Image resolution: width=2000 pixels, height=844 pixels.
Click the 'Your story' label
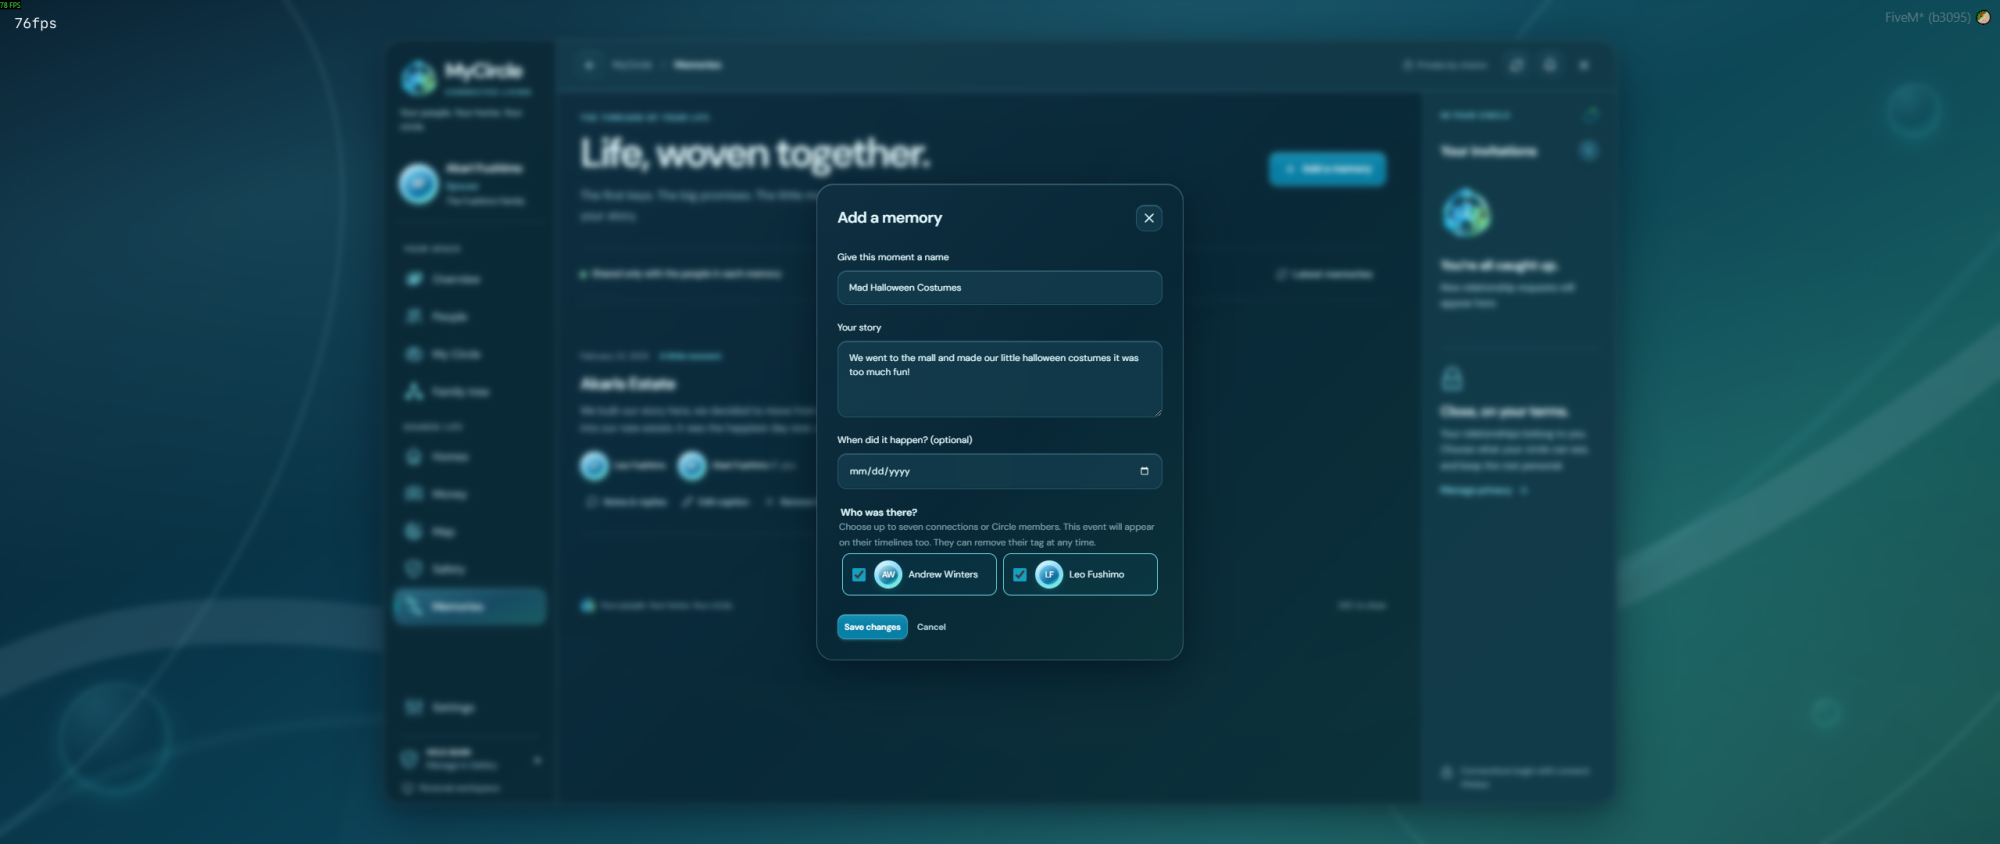click(x=859, y=328)
